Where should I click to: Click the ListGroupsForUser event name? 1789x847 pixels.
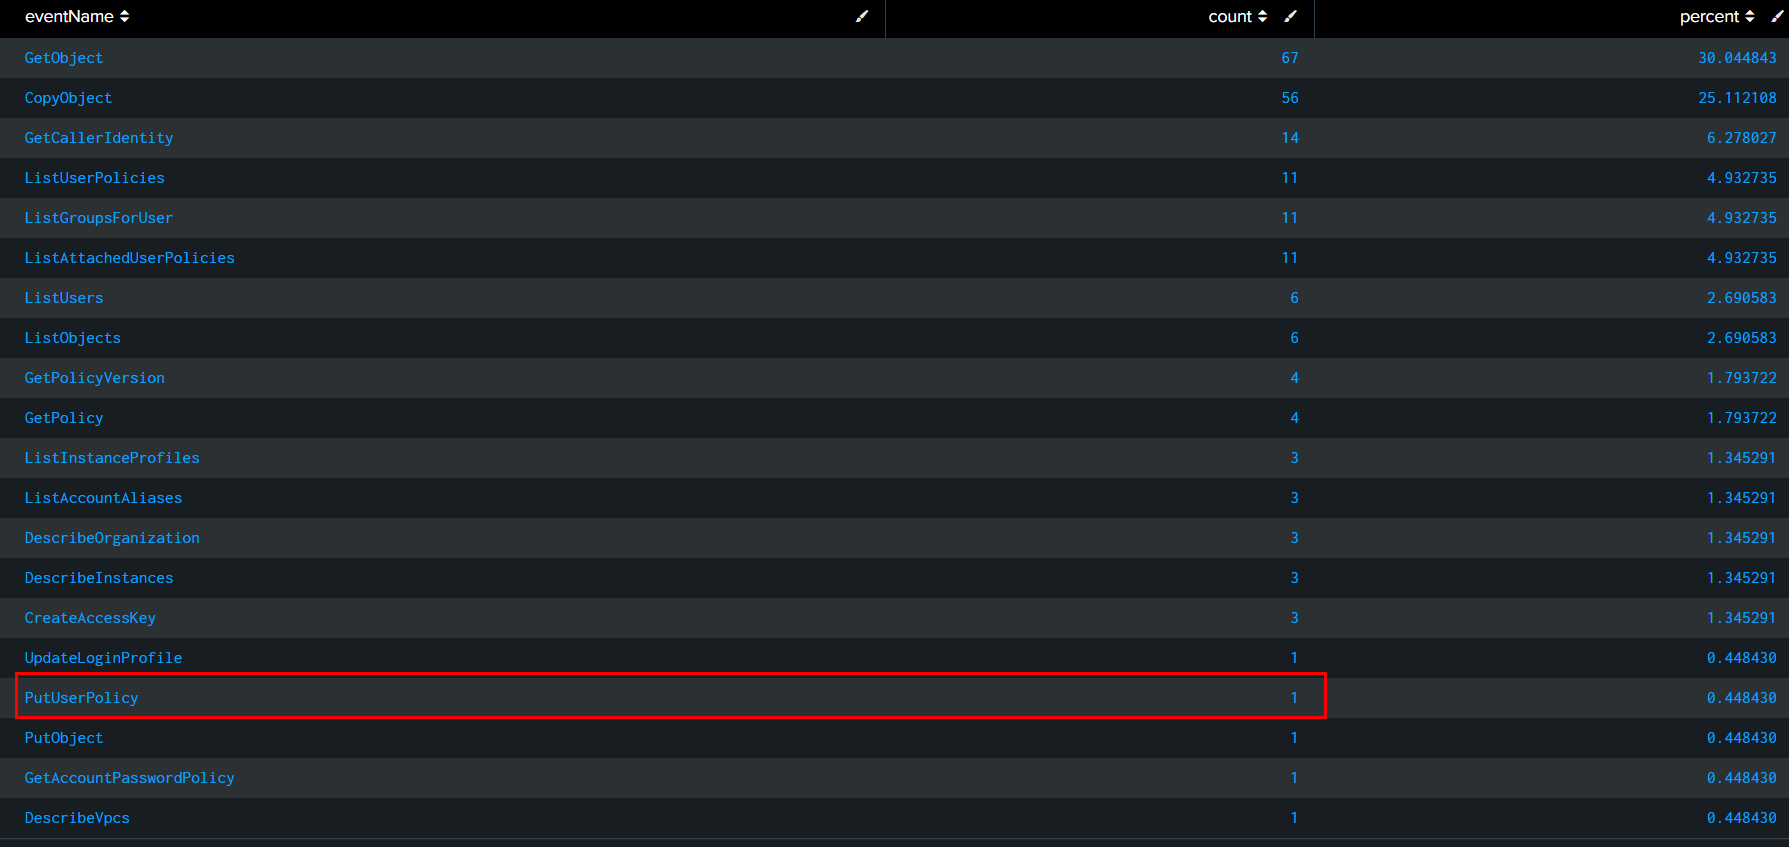(99, 218)
